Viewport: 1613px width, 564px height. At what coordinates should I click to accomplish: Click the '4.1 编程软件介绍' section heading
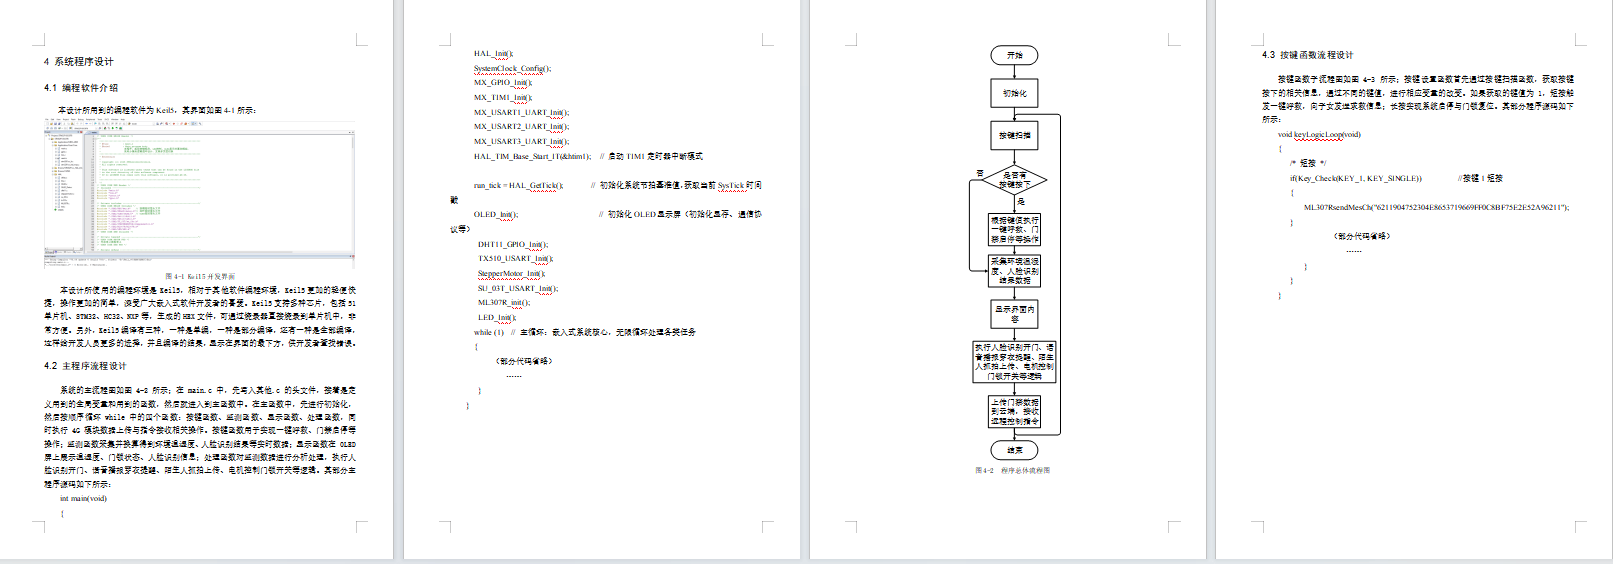pos(81,88)
